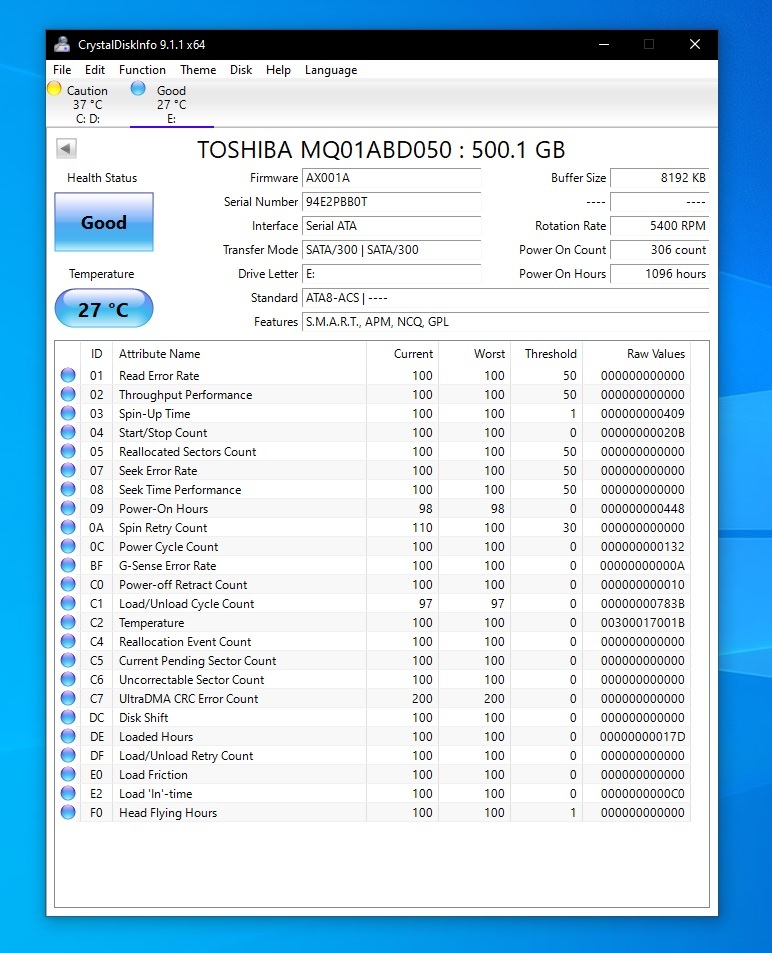This screenshot has width=772, height=953.
Task: Select the Load/Unload Retry Count attribute name
Action: pyautogui.click(x=186, y=755)
